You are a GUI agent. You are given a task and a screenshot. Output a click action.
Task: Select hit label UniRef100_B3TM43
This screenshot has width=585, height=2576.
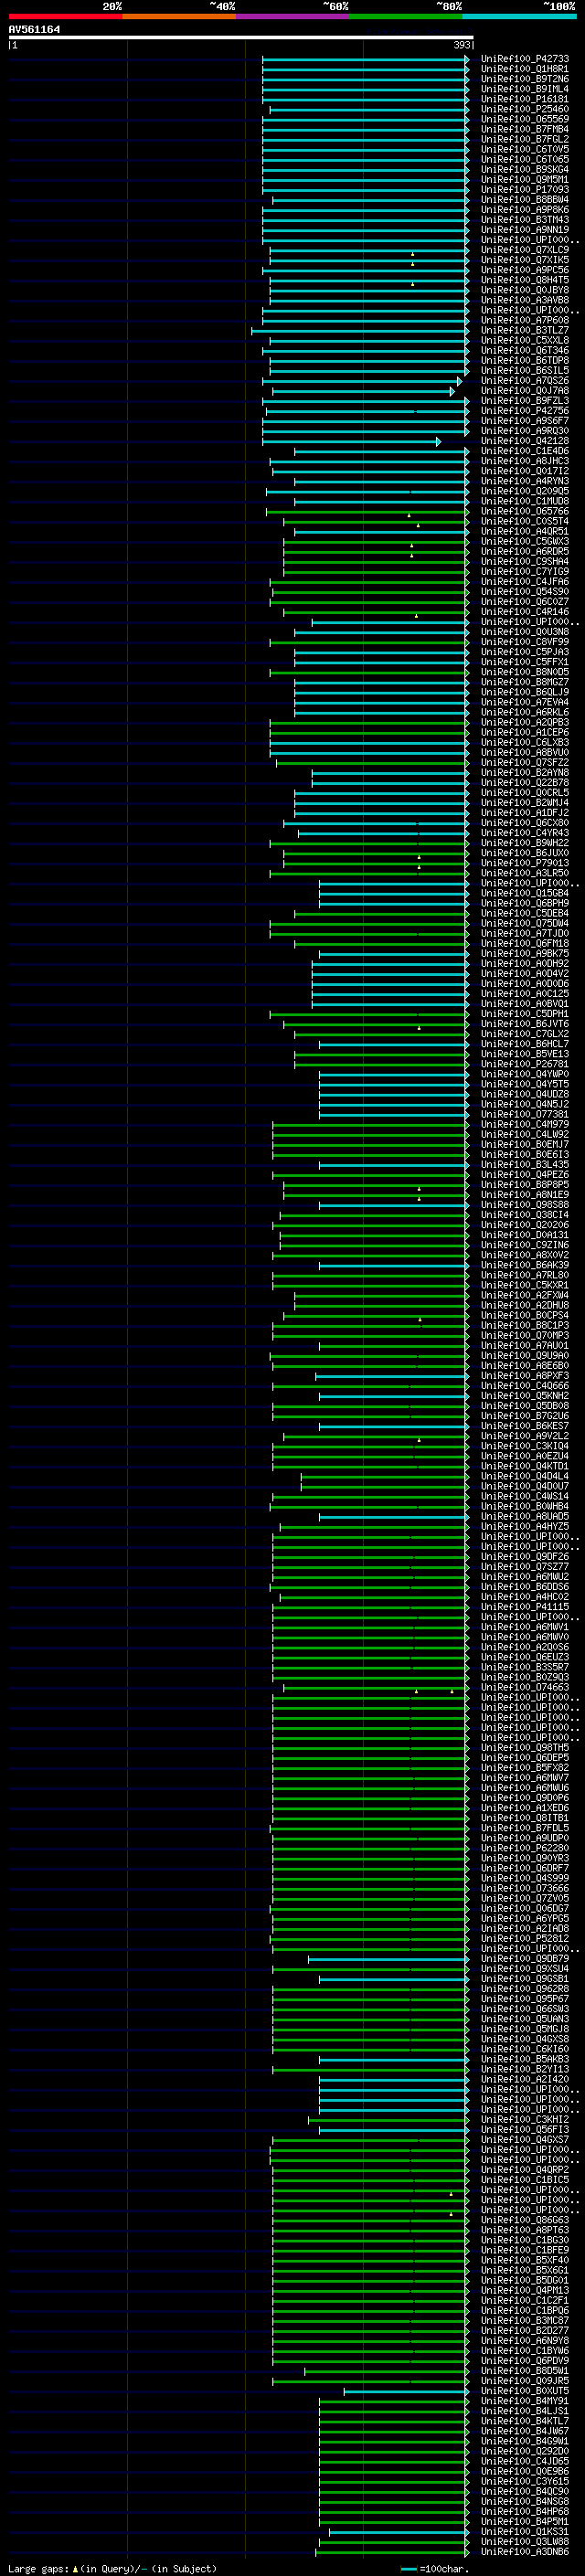[524, 220]
